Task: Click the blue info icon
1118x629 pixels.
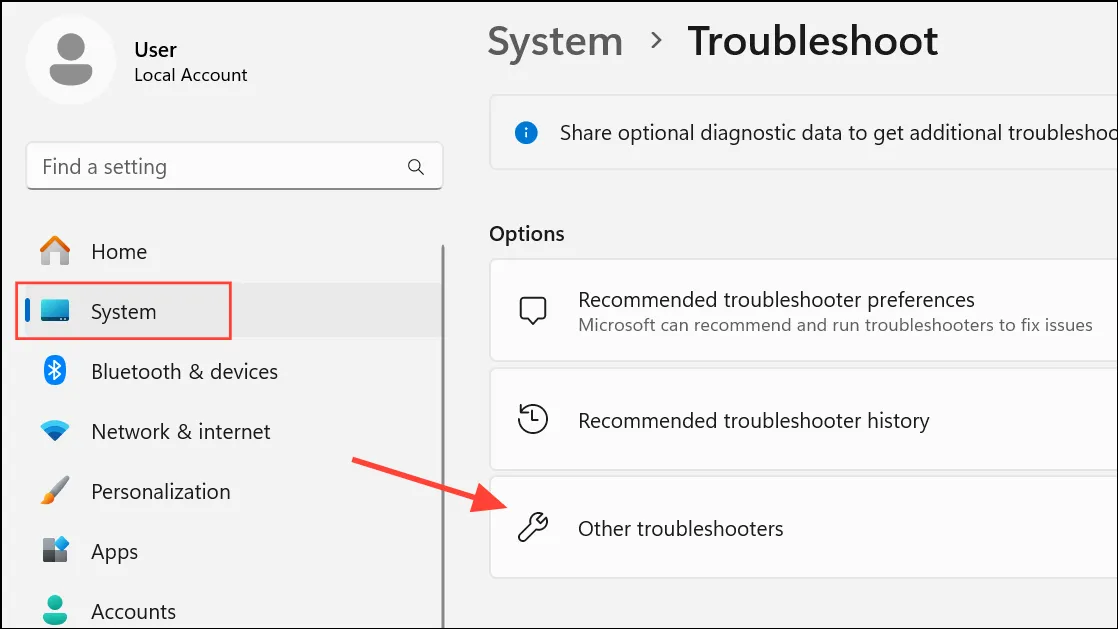Action: point(526,133)
